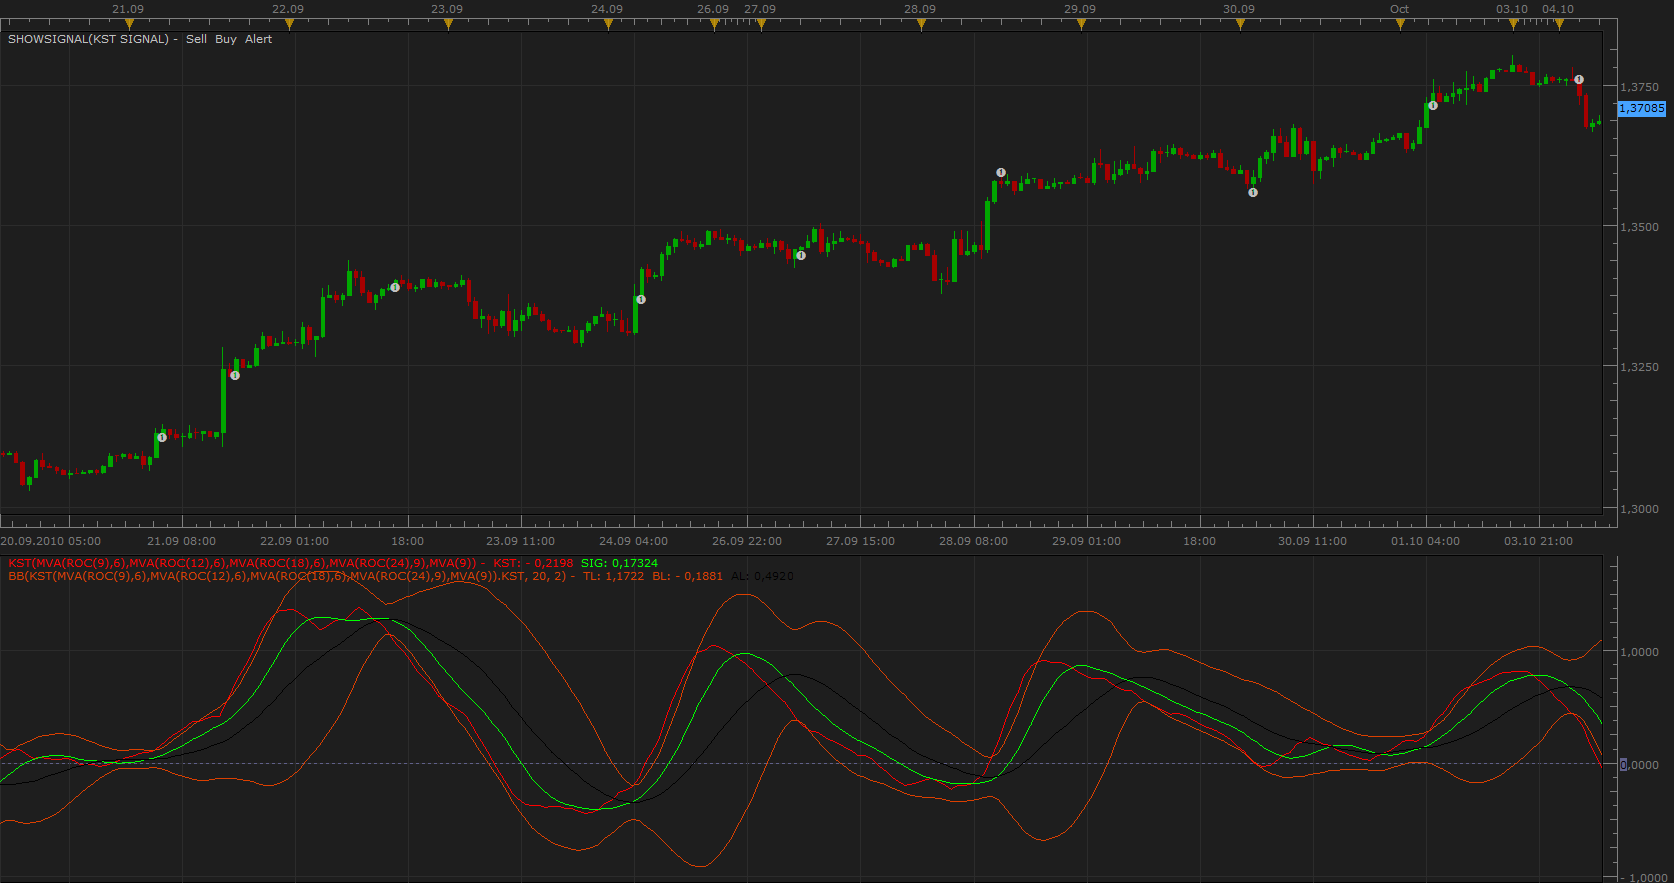Click the 04.10 orange day-separator triangle
Screen dimensions: 1674x883
coord(1559,25)
